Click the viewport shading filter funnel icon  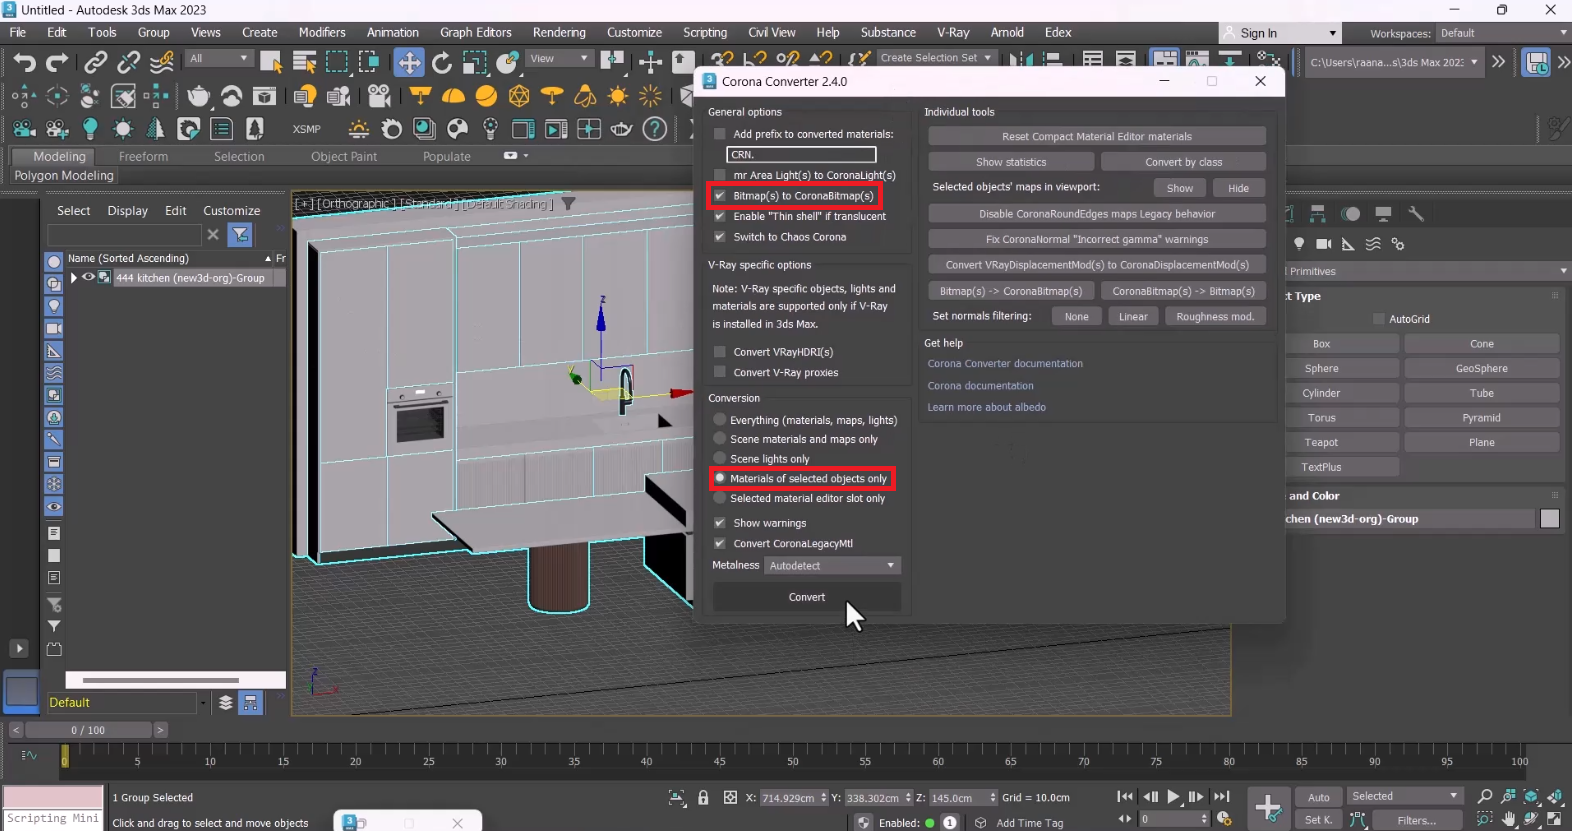(x=569, y=203)
